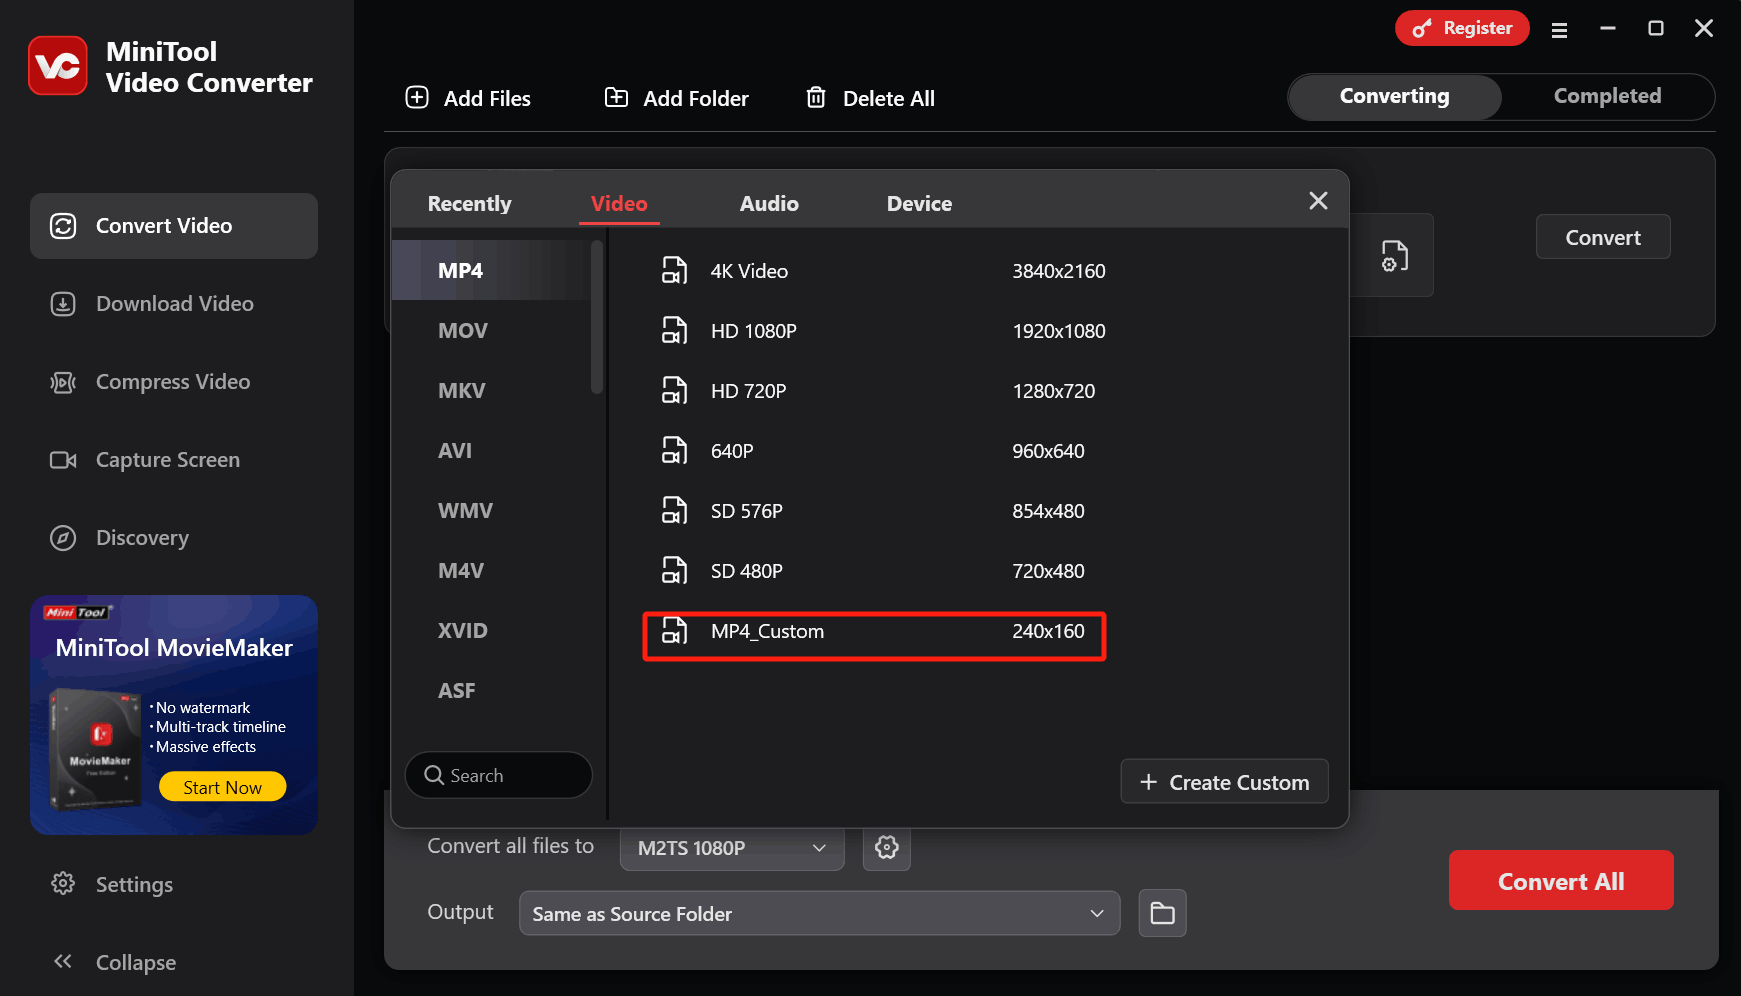Click the file settings icon beside Convert
The width and height of the screenshot is (1741, 996).
coord(1394,256)
